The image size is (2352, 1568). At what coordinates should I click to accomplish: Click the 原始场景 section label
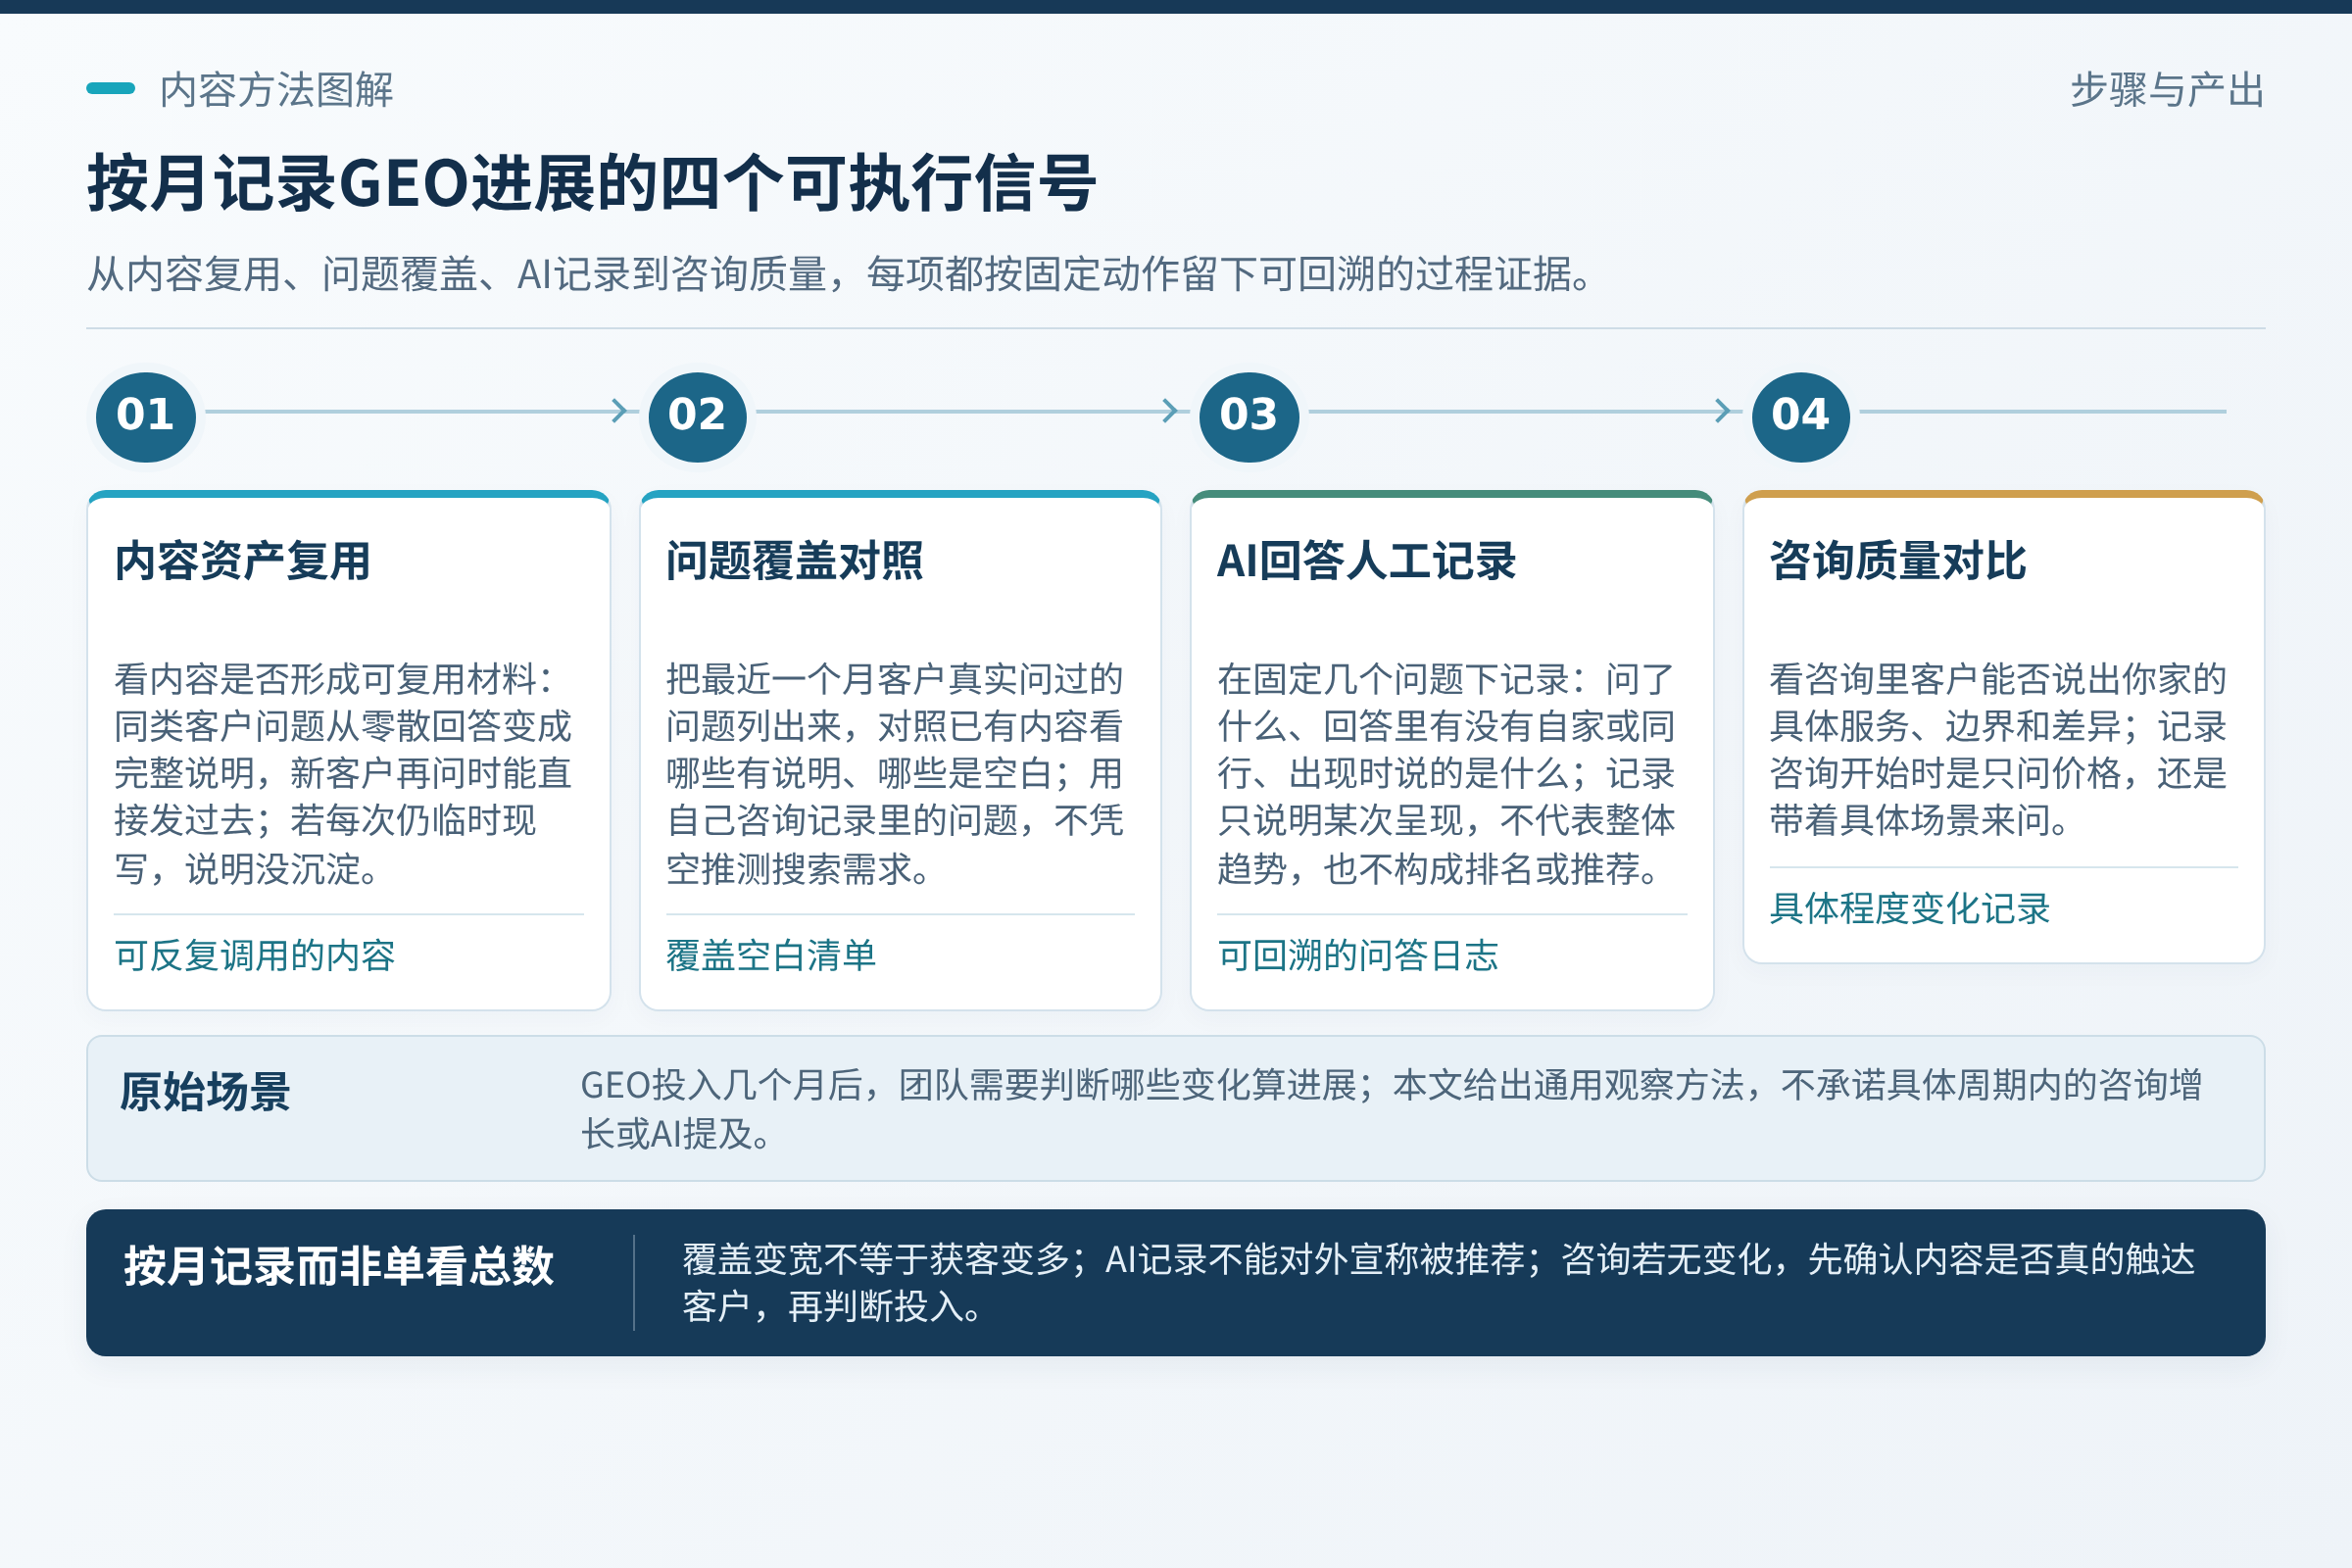(205, 1092)
